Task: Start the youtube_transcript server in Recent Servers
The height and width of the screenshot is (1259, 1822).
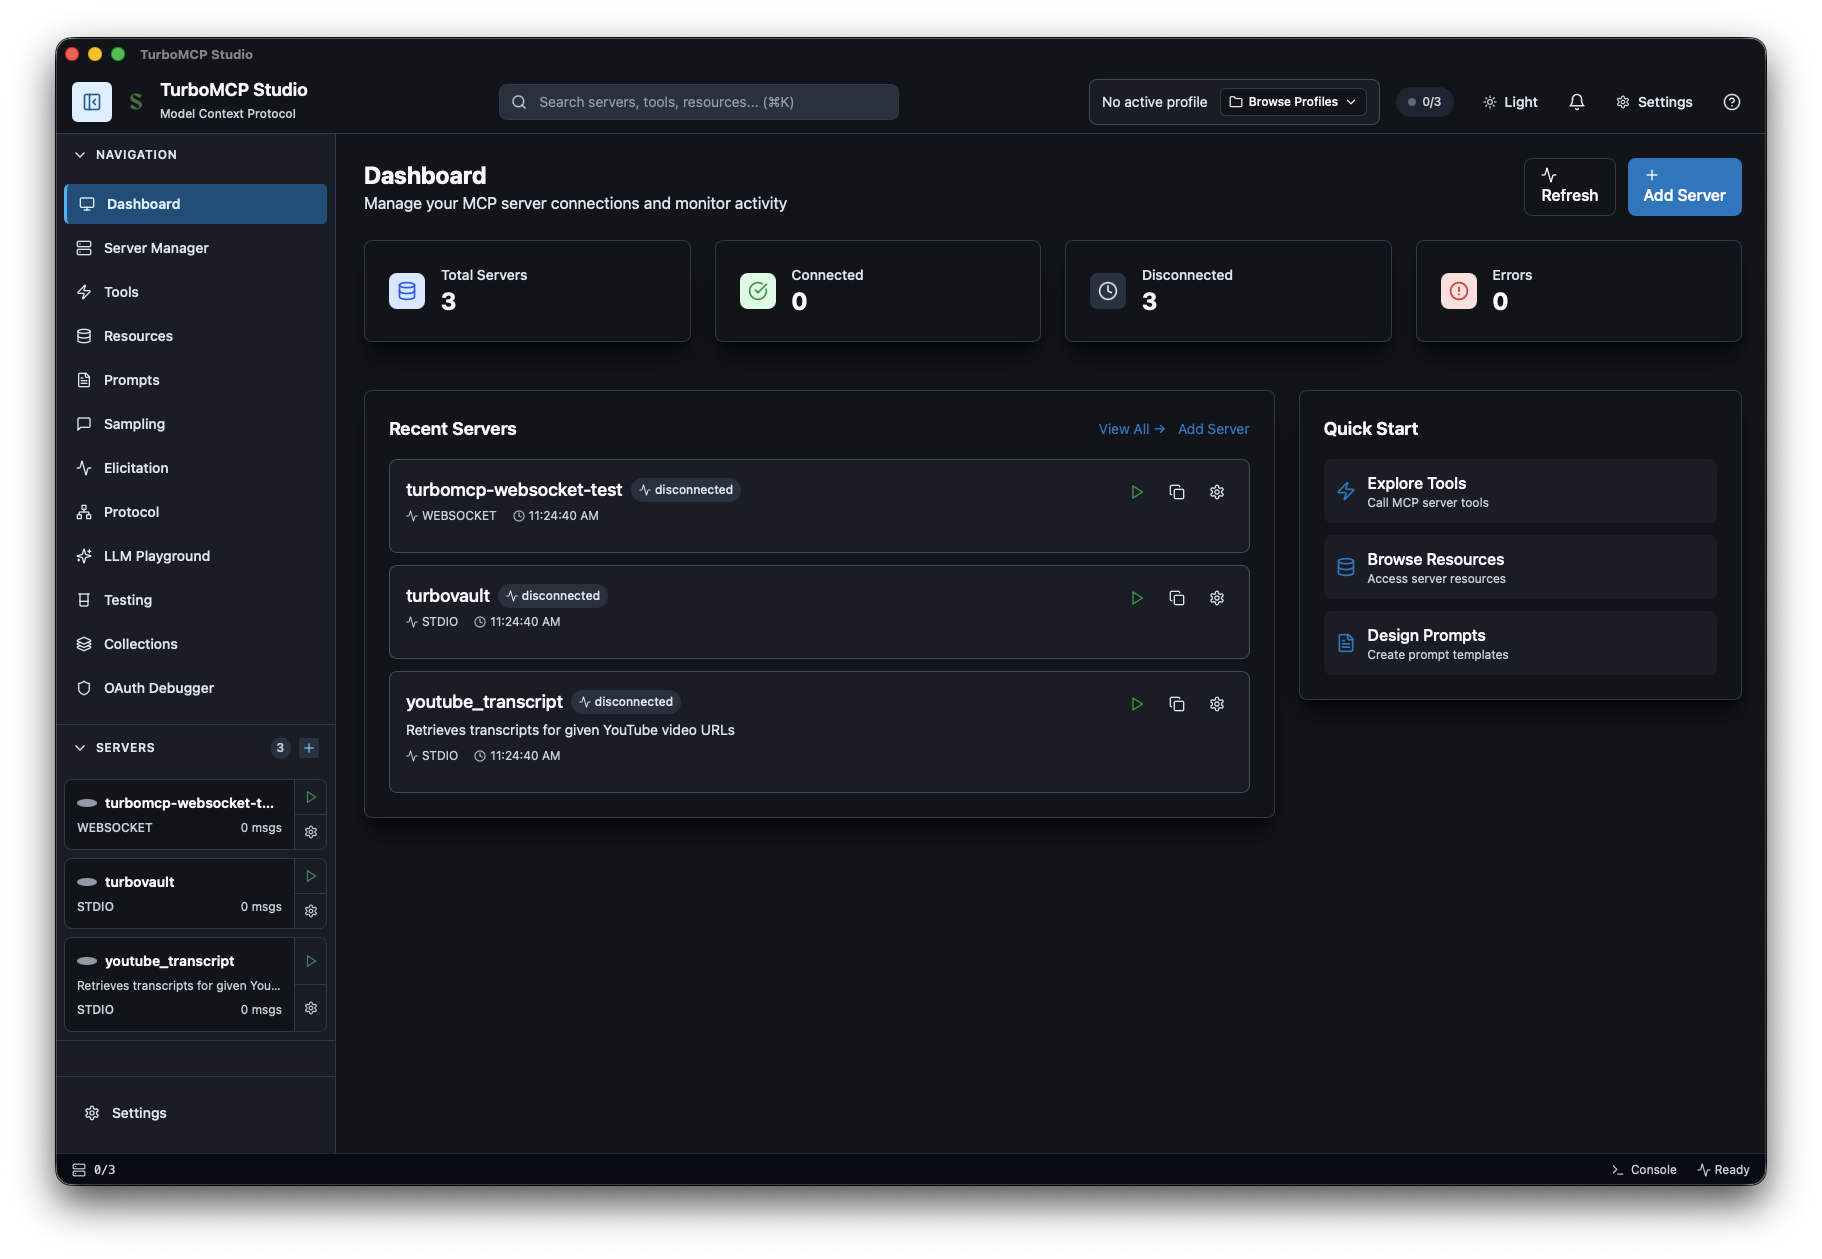Action: click(1137, 704)
